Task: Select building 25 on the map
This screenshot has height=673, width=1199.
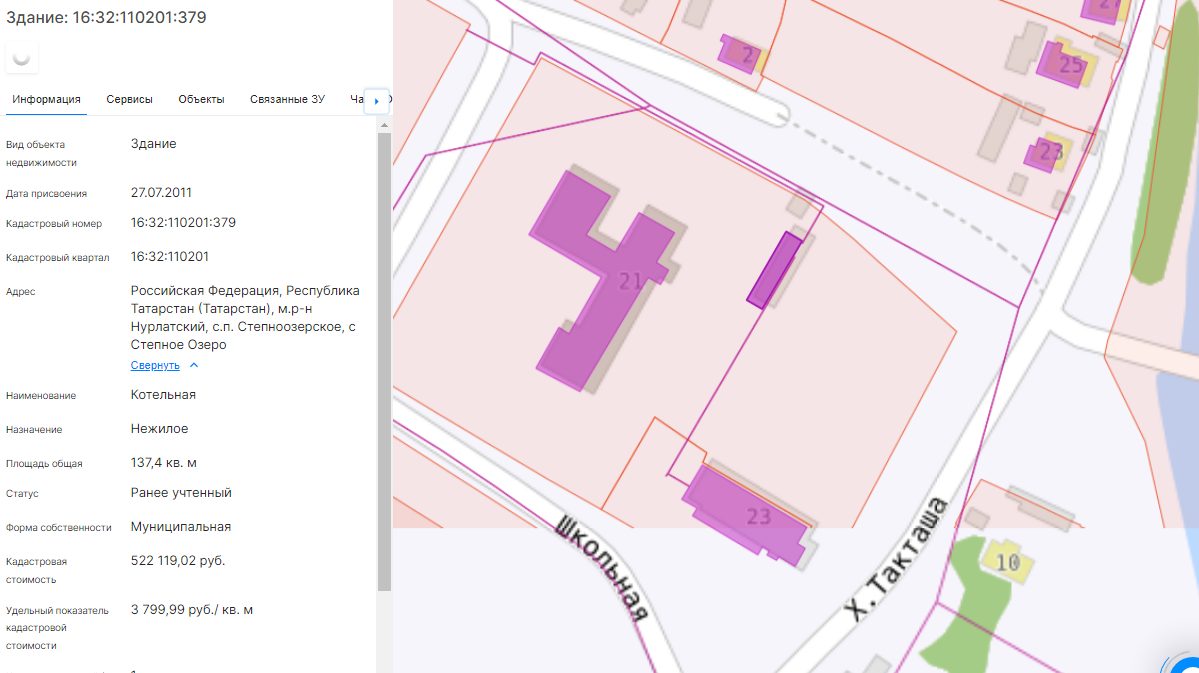Action: tap(1064, 63)
